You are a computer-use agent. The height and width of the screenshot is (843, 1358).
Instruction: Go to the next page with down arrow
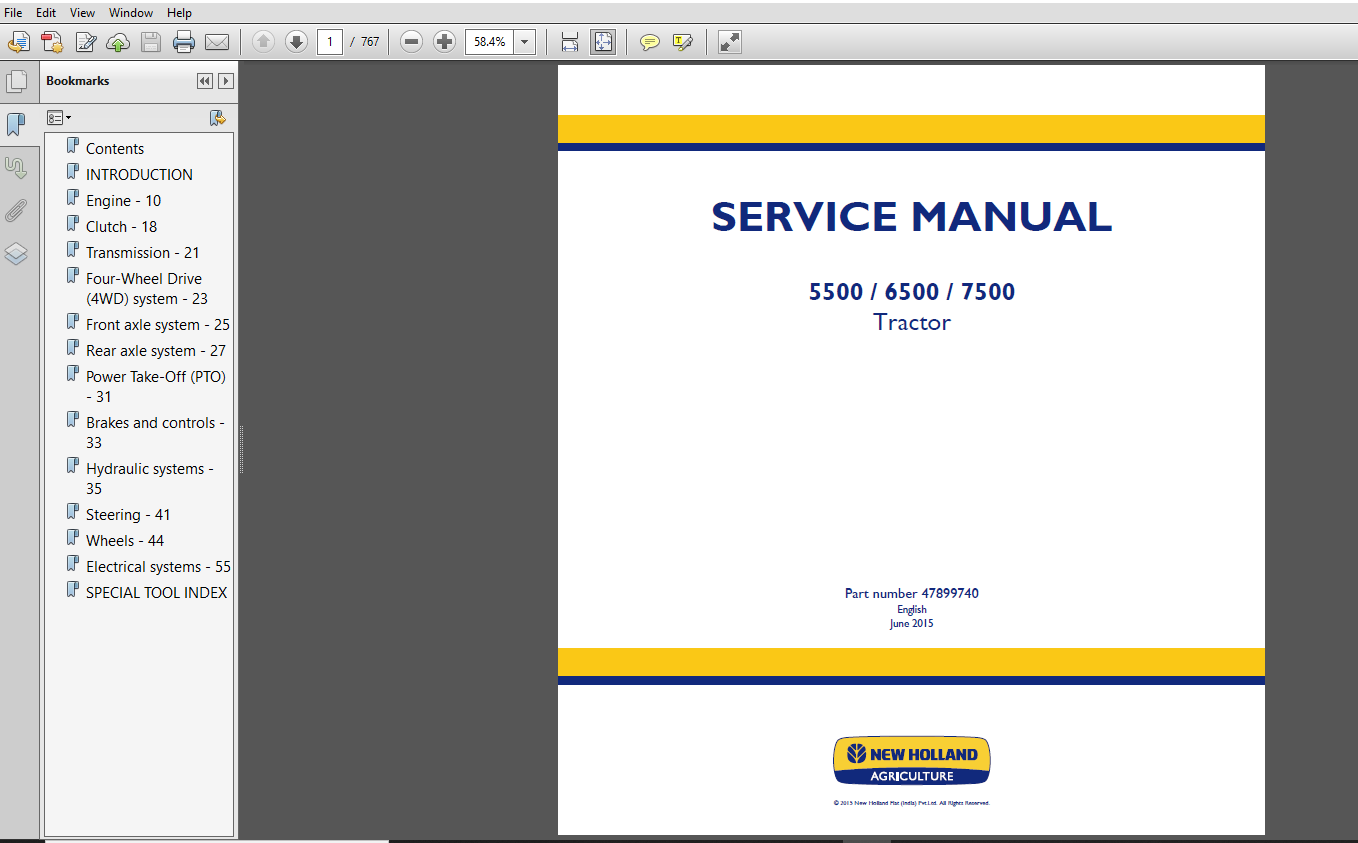pyautogui.click(x=296, y=42)
